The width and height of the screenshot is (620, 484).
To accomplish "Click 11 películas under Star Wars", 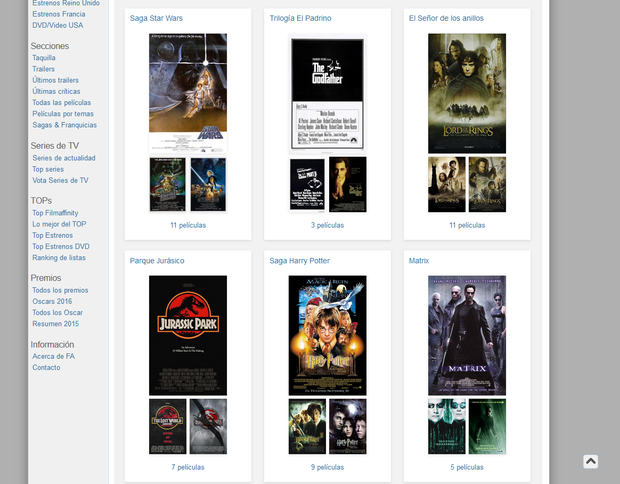I will [188, 225].
